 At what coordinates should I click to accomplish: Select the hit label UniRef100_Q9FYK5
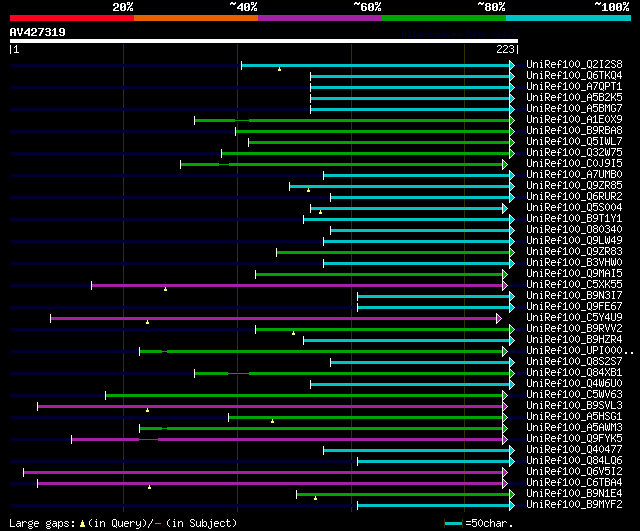[x=574, y=439]
